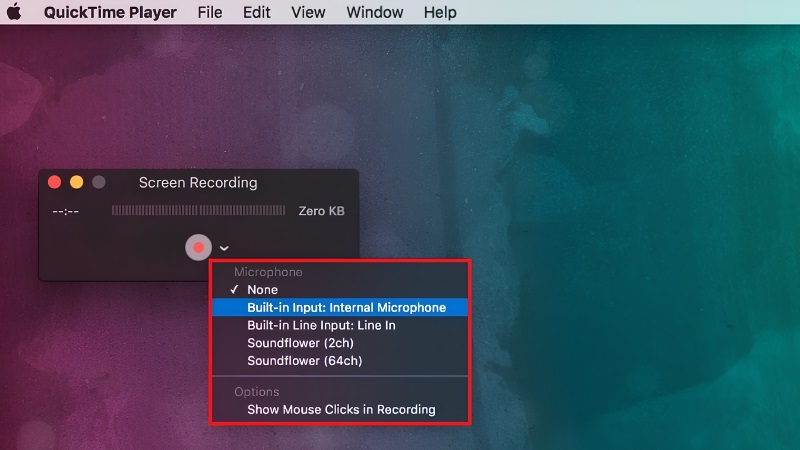Click the Screen Recording window title
Image resolution: width=800 pixels, height=450 pixels.
(198, 183)
